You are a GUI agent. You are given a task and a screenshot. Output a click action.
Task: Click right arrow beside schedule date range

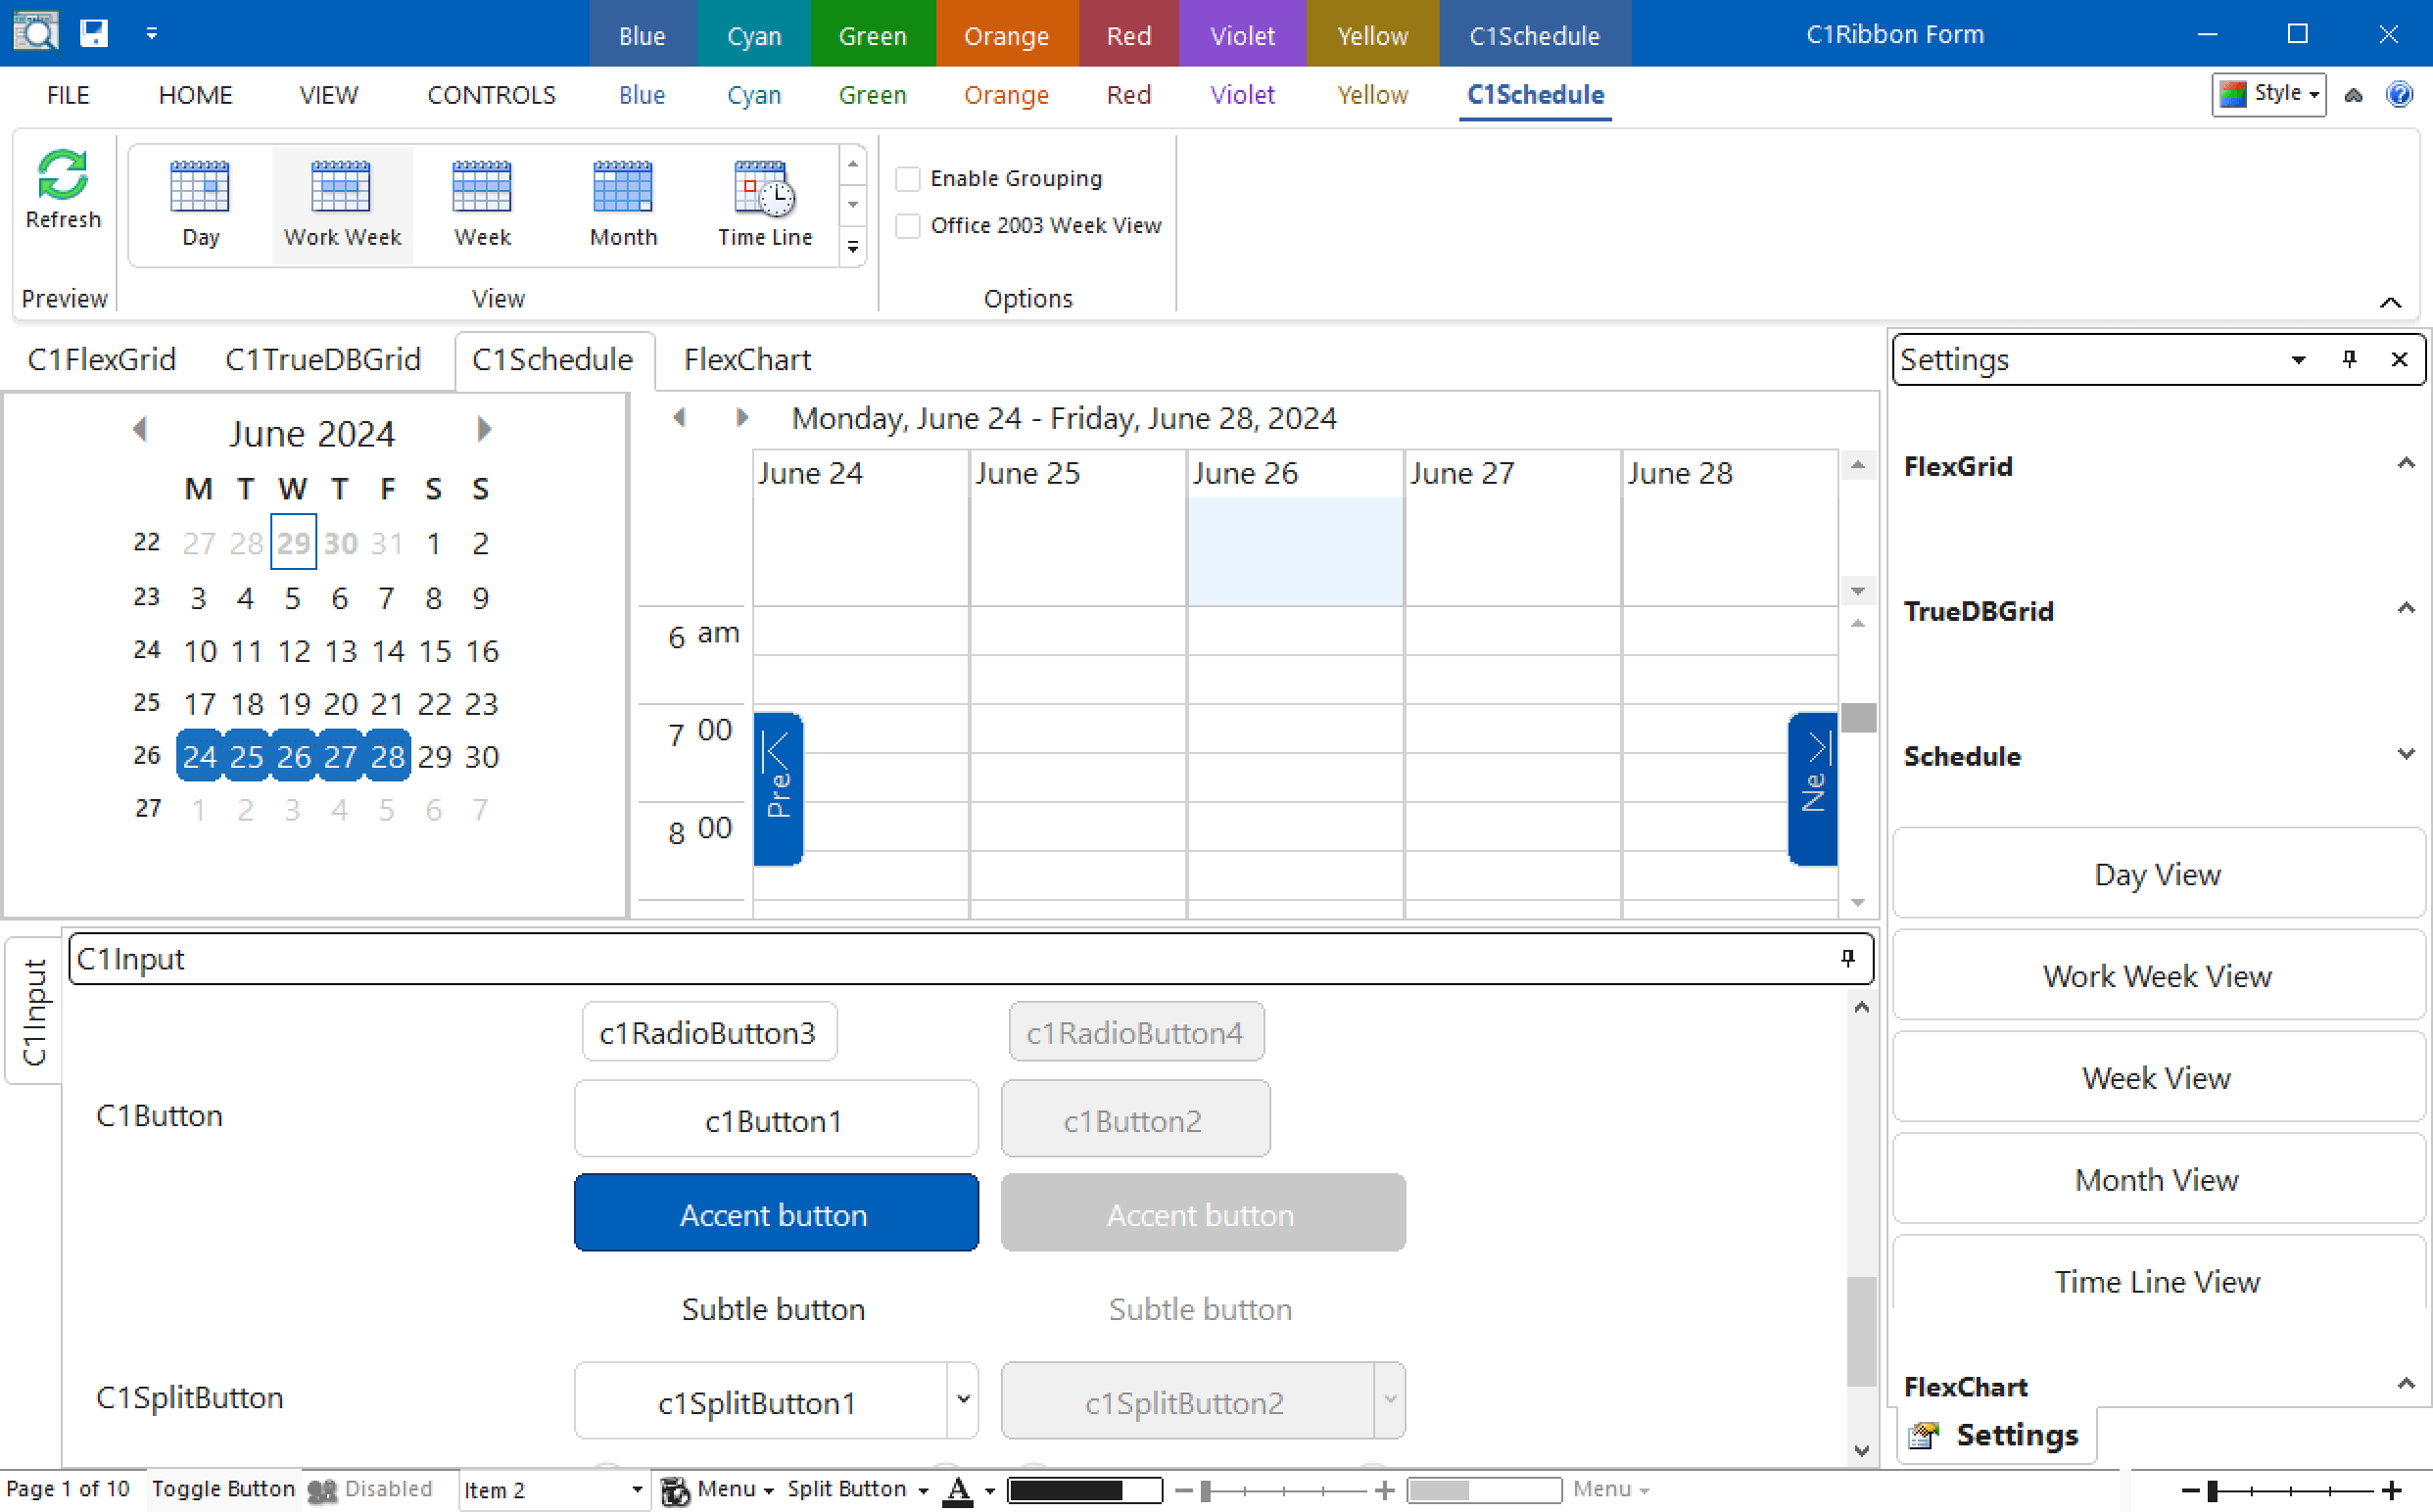(x=741, y=417)
